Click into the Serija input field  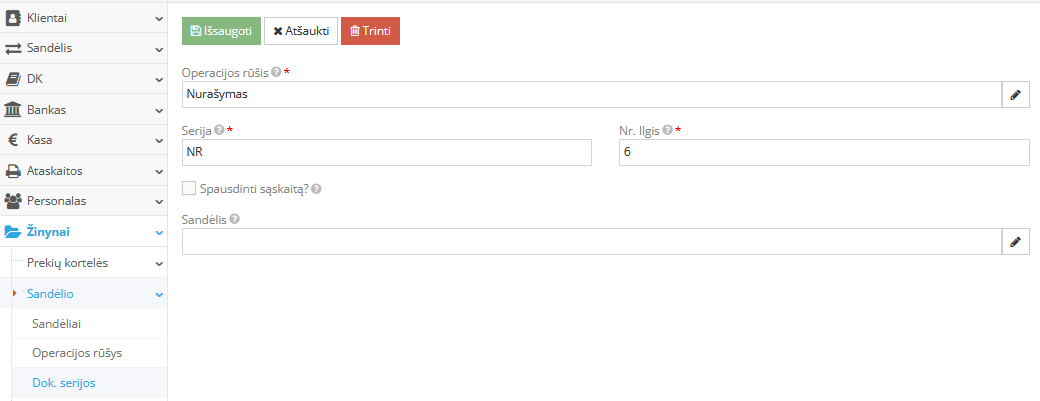(x=387, y=152)
